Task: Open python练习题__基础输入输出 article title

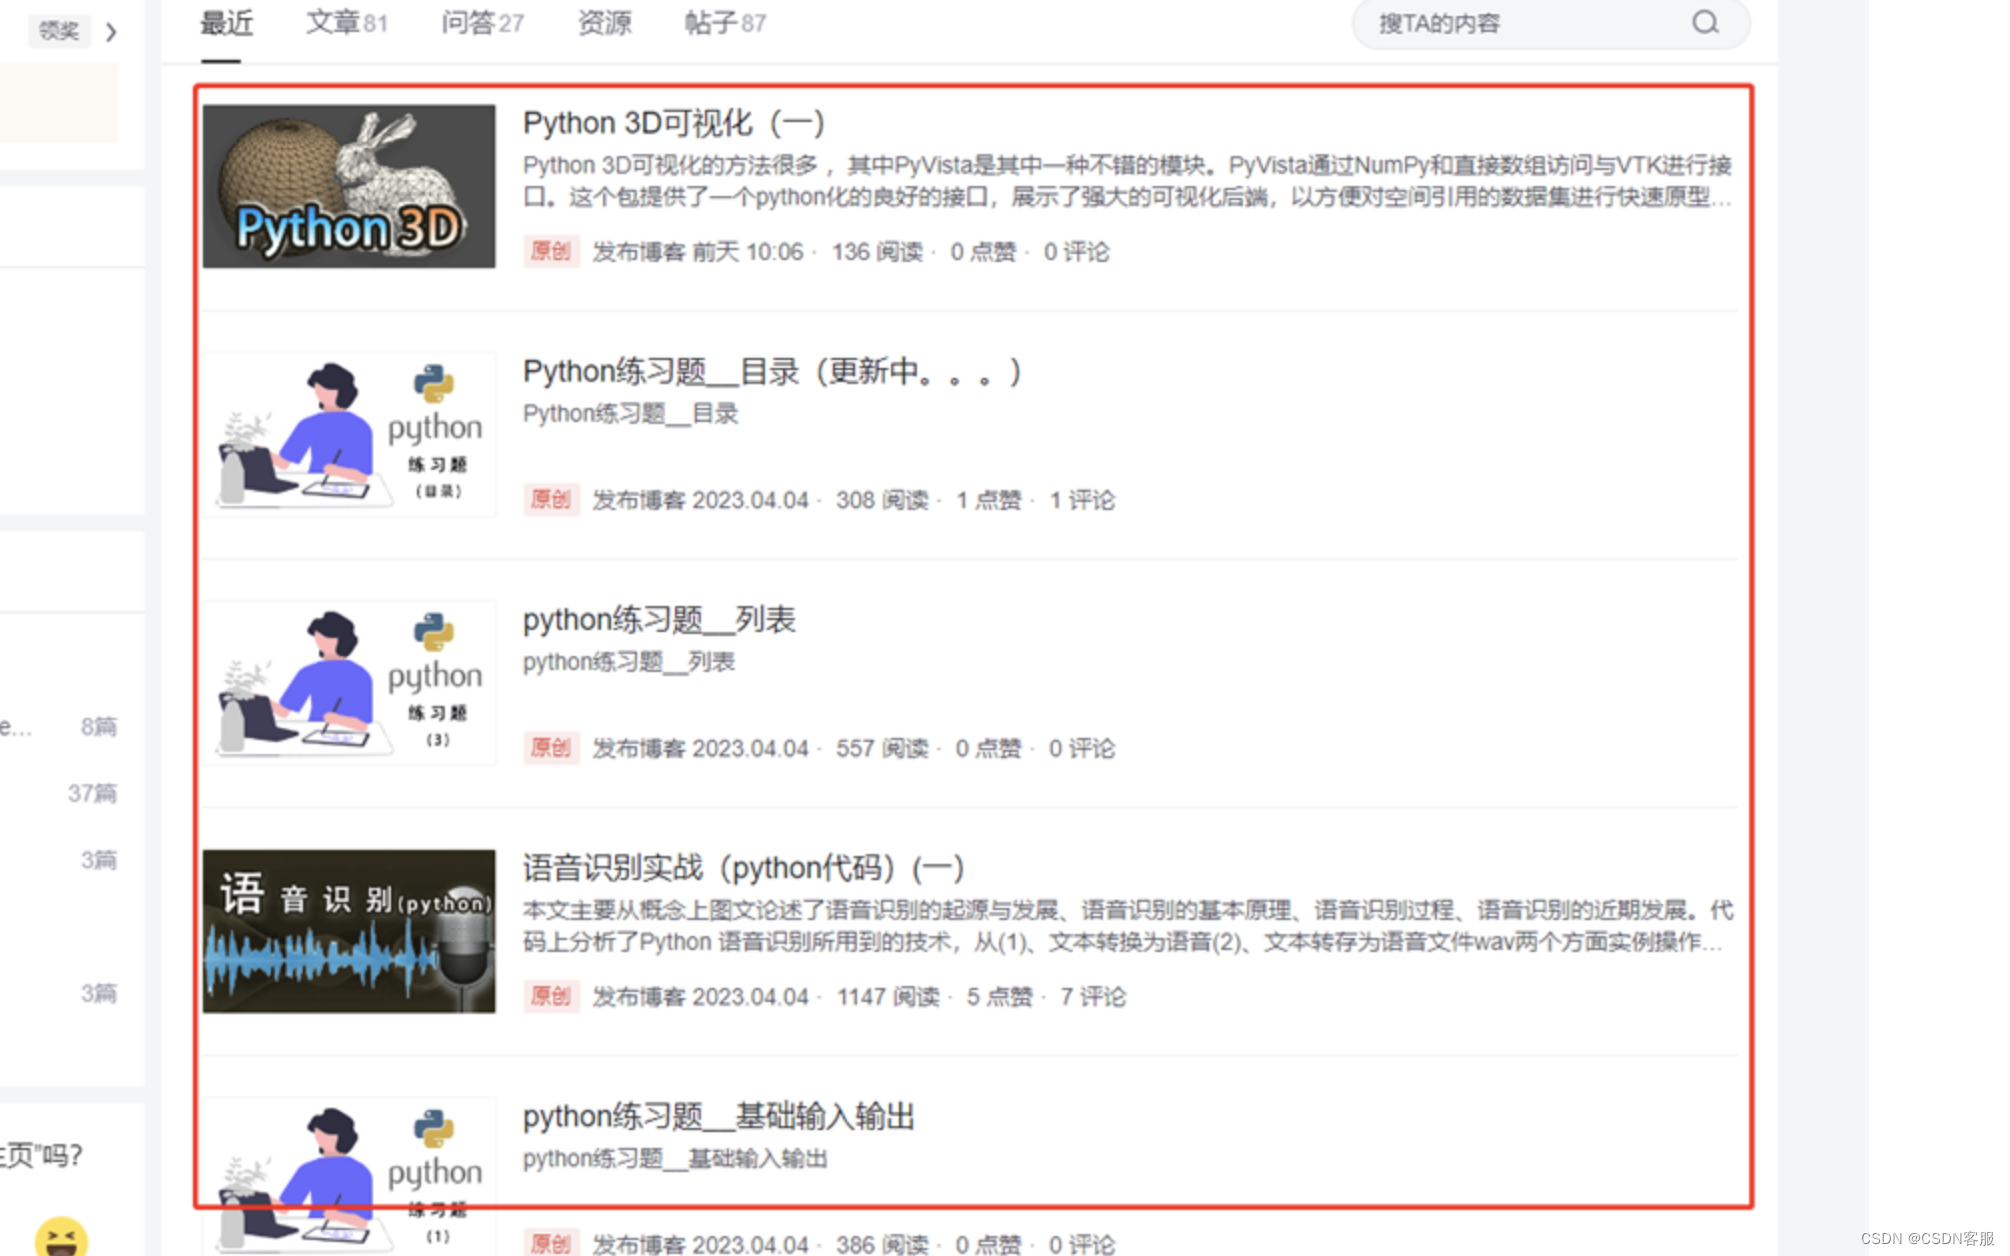Action: [718, 1116]
